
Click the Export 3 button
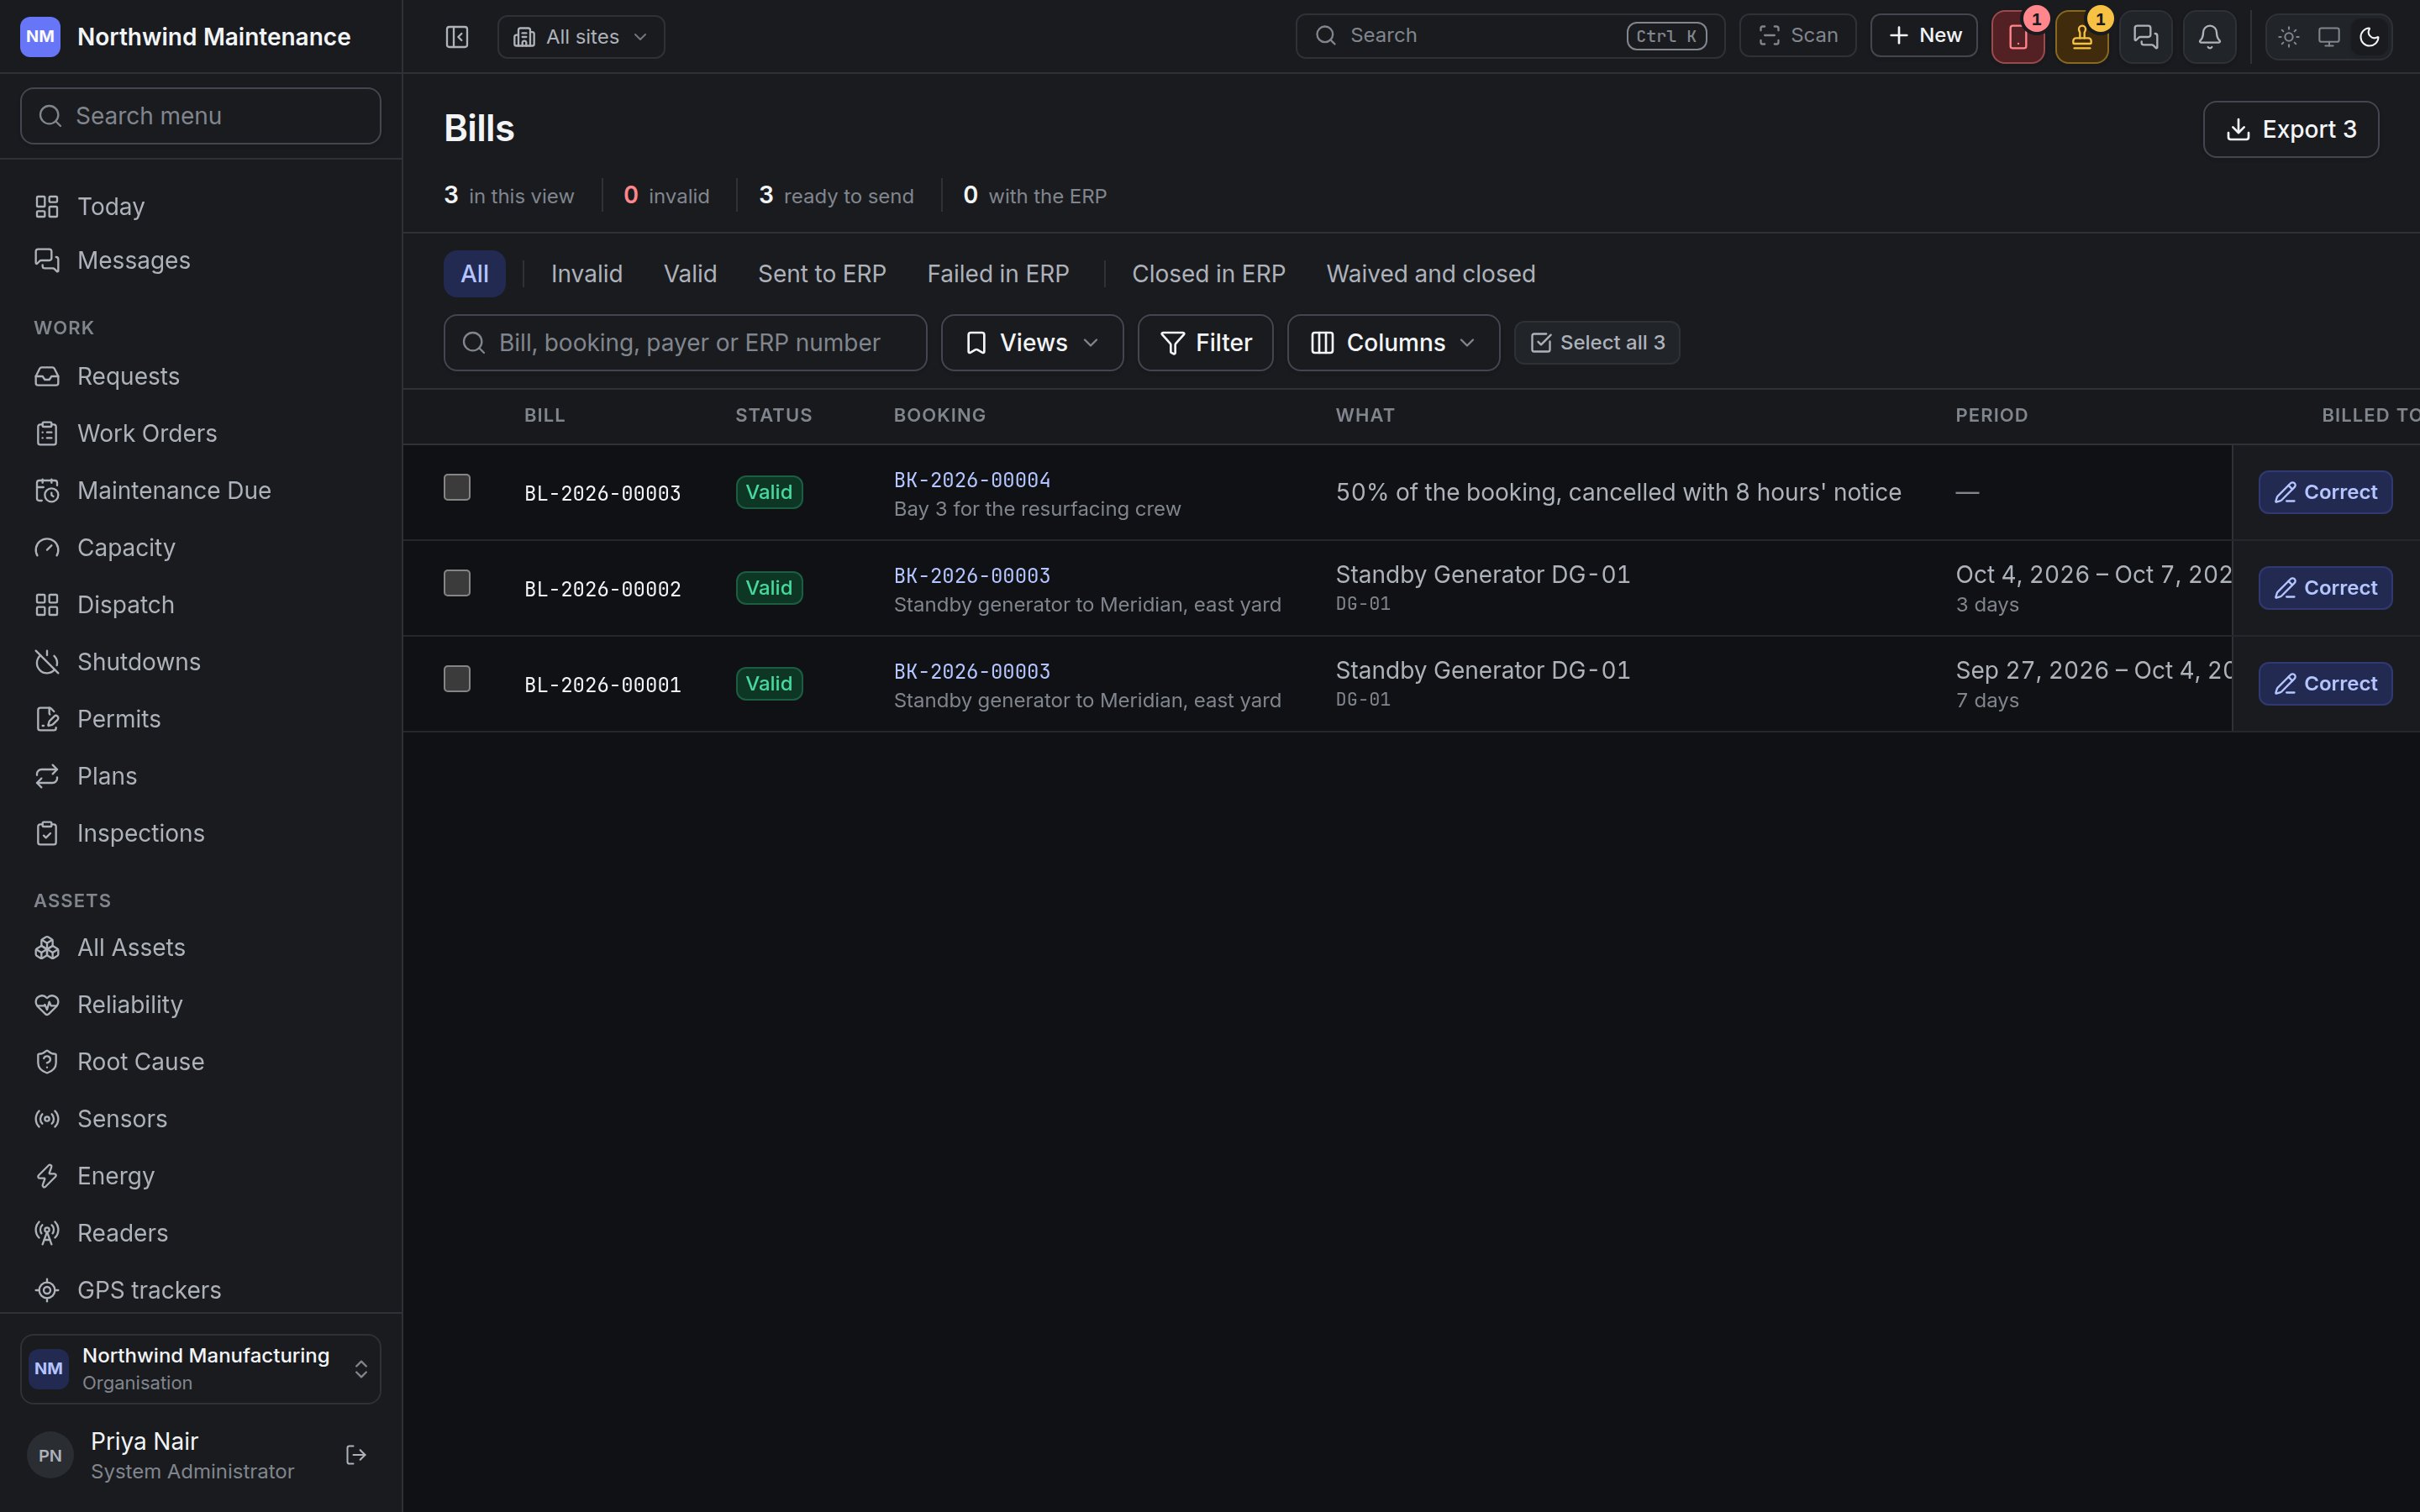coord(2291,129)
